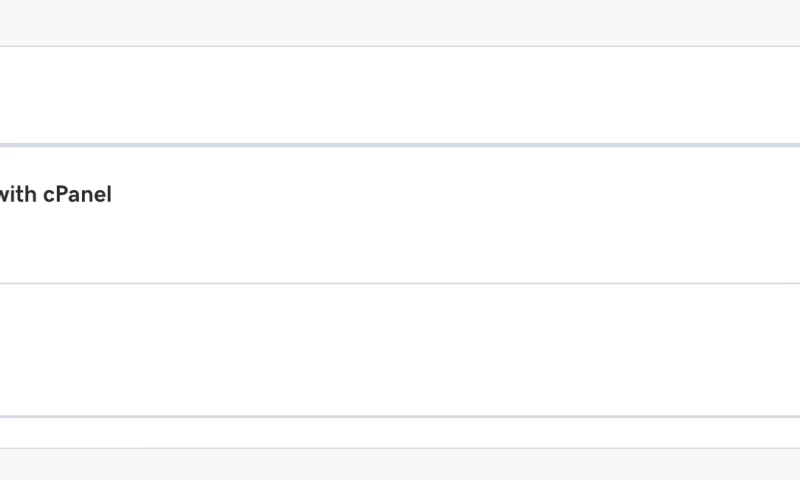Click the border line under the gray header

(400, 46)
